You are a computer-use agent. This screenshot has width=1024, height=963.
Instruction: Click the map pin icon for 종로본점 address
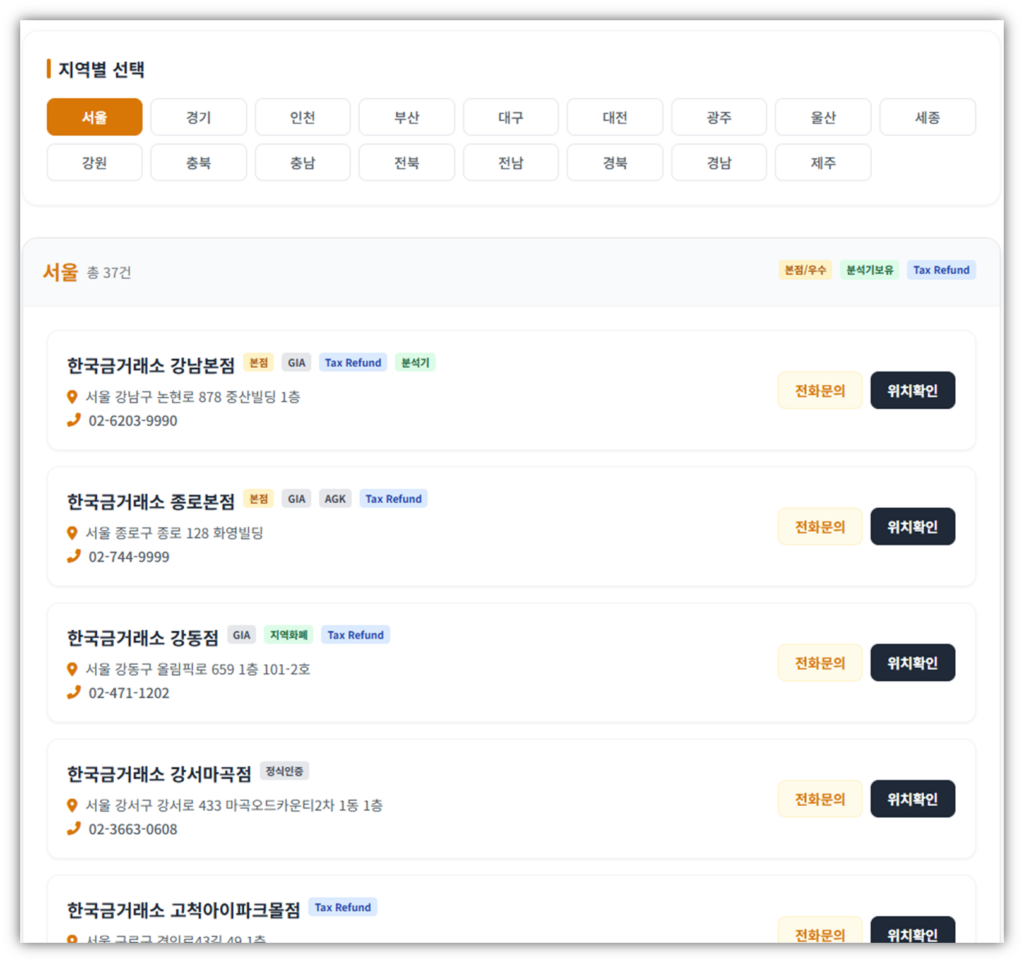pos(72,533)
